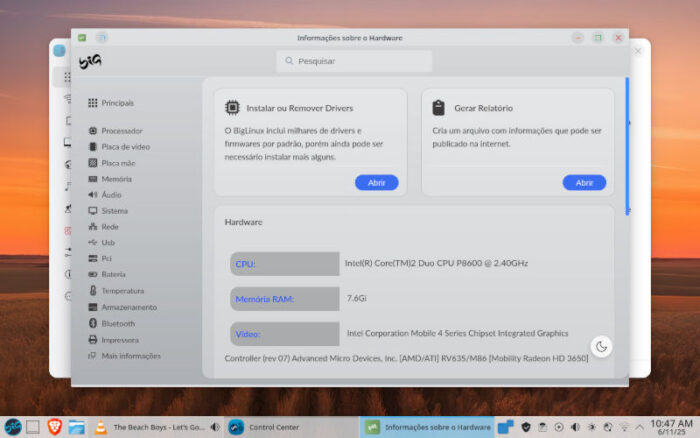This screenshot has width=700, height=438.
Task: Focus the Pesquisar search field
Action: pyautogui.click(x=354, y=61)
